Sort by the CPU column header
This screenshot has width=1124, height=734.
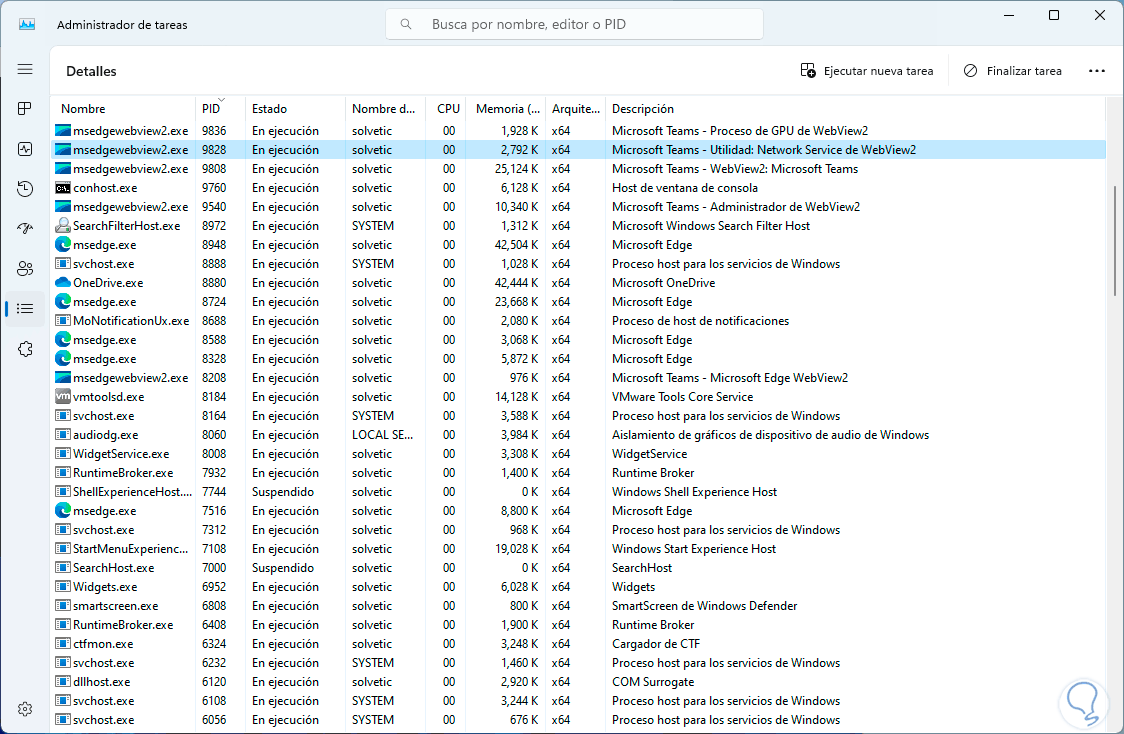click(448, 109)
